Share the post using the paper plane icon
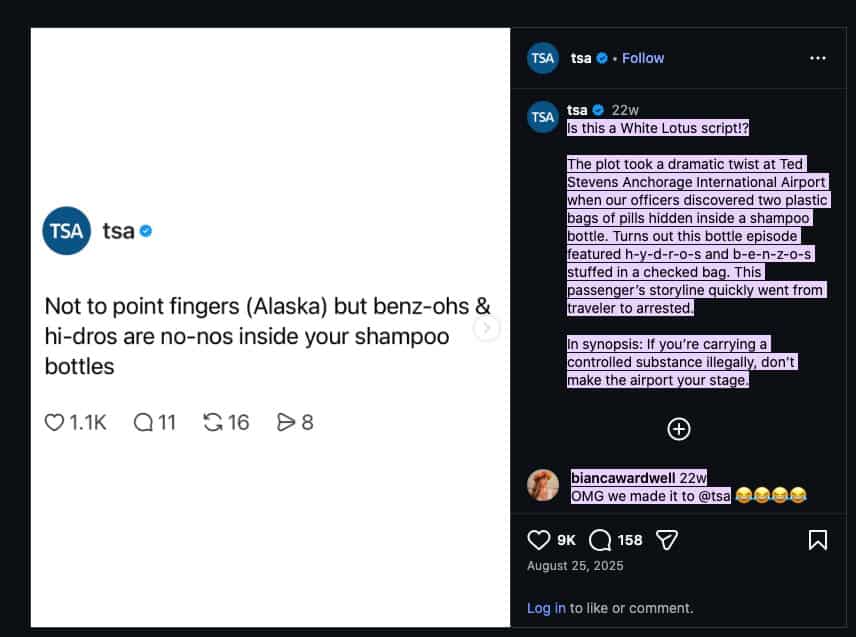Screen dimensions: 856x637 tap(667, 540)
